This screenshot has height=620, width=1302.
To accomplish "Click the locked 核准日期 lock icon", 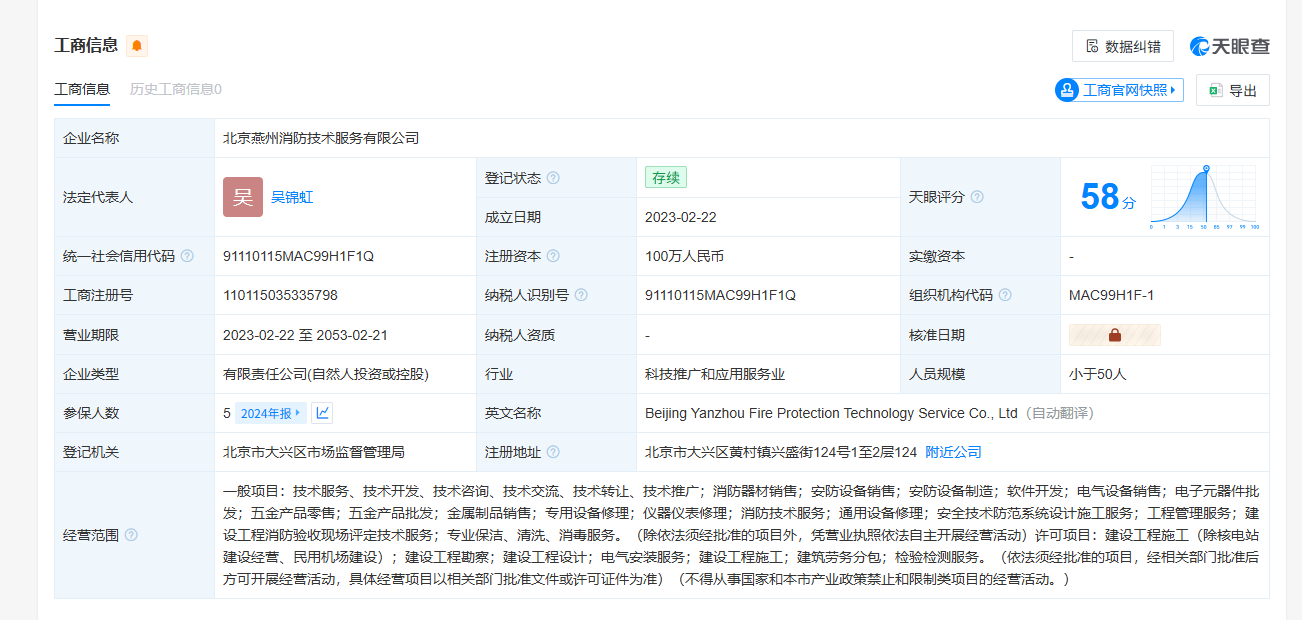I will point(1114,335).
